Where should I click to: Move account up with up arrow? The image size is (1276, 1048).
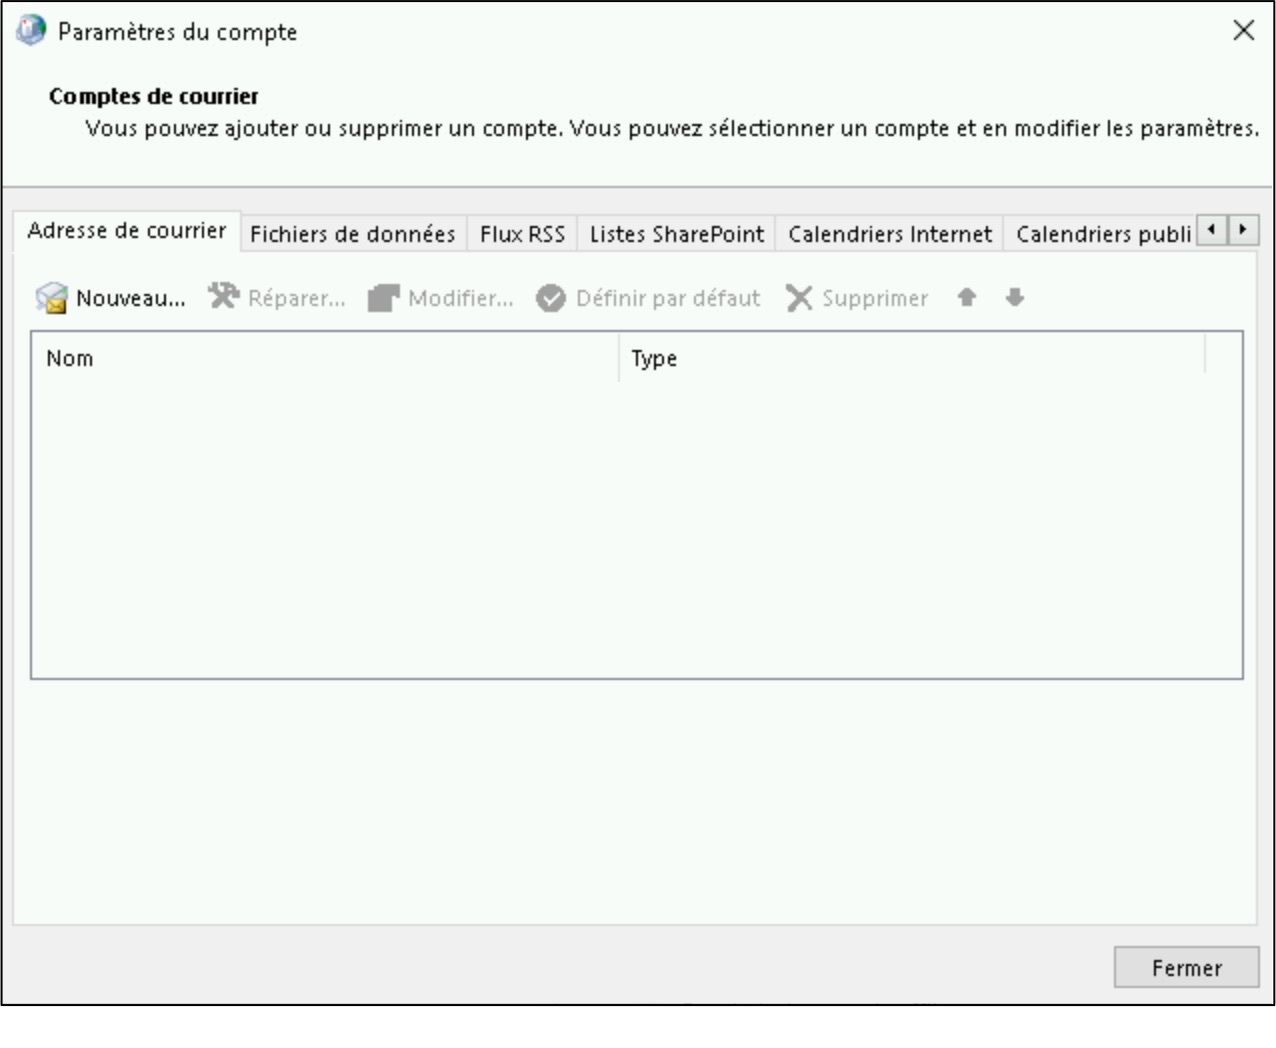click(x=966, y=297)
